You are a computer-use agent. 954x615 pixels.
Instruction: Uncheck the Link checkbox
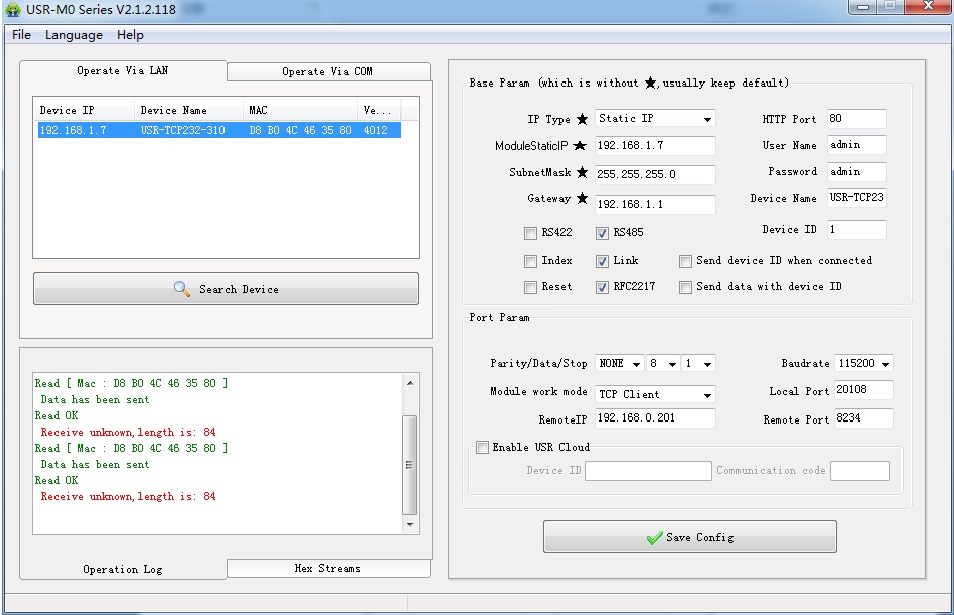pos(602,261)
